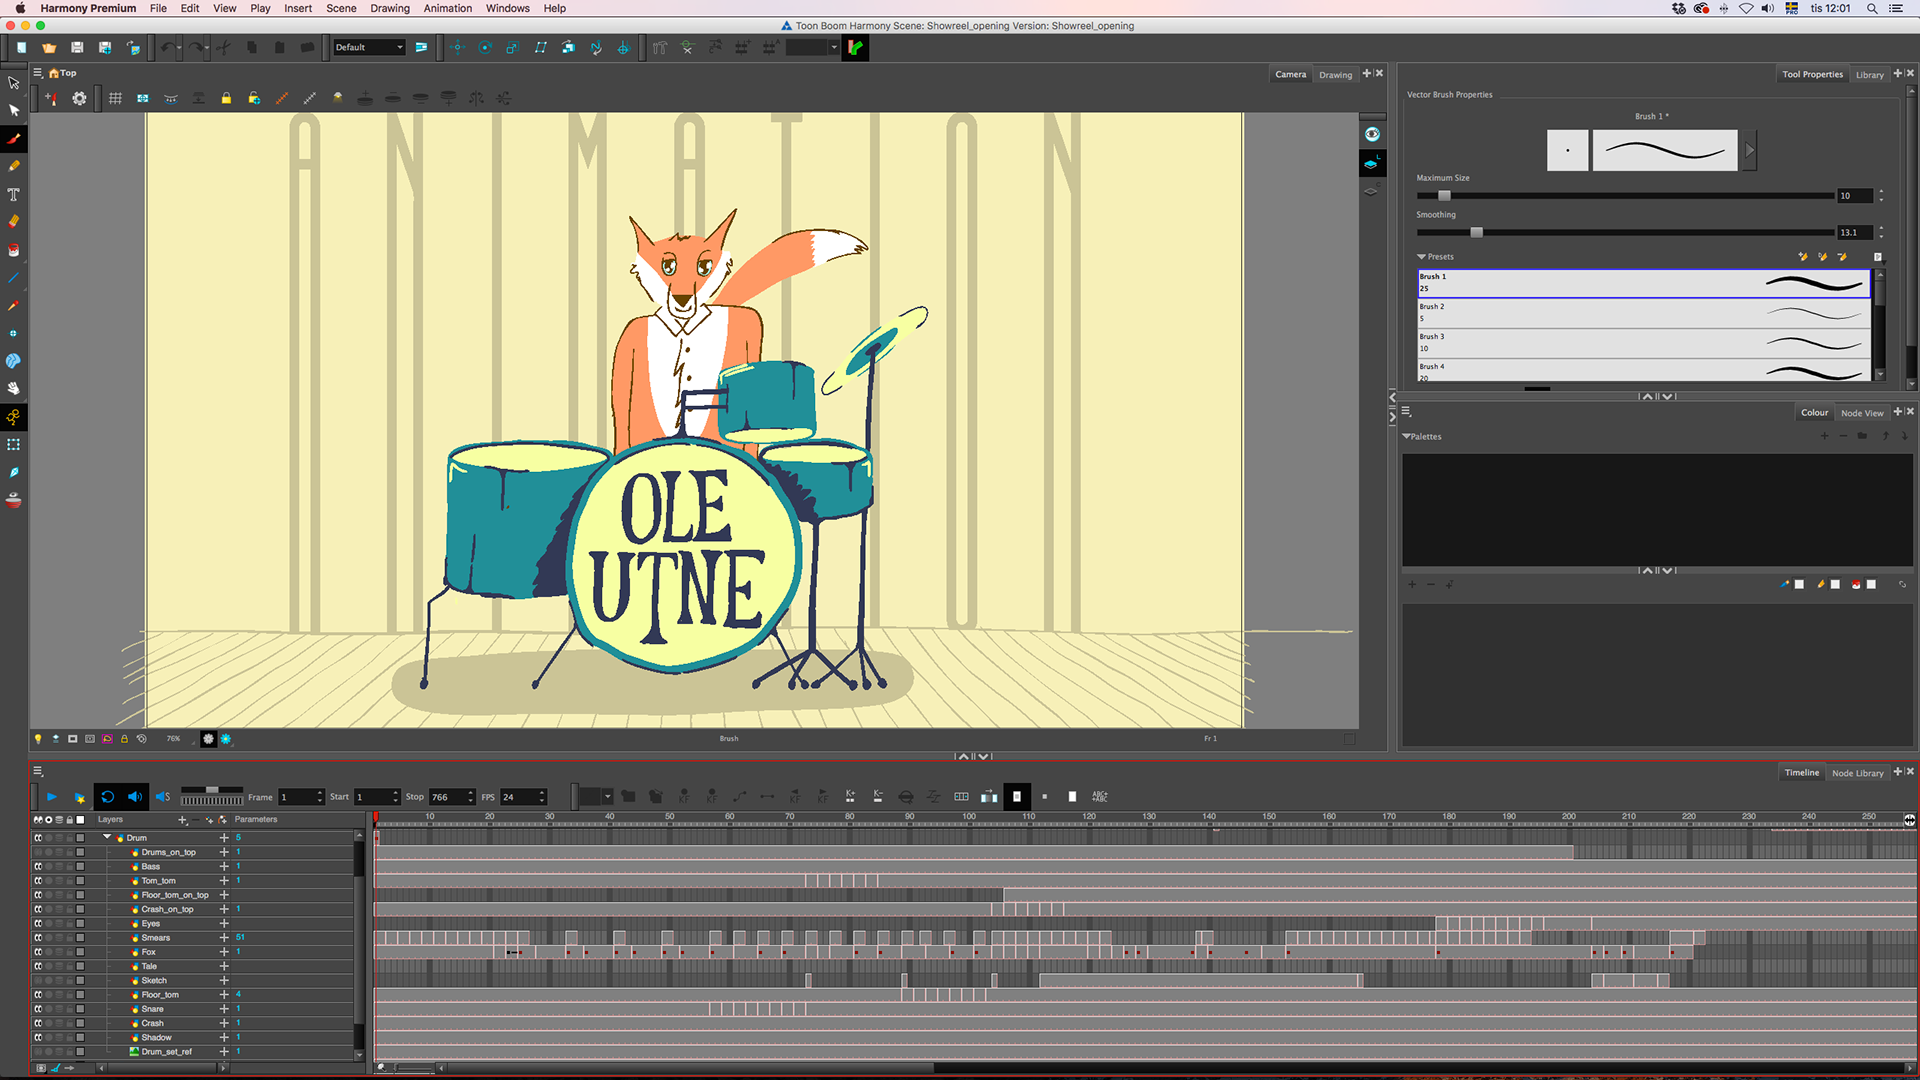Select the Brush 2 preset
This screenshot has width=1920, height=1080.
[1644, 313]
